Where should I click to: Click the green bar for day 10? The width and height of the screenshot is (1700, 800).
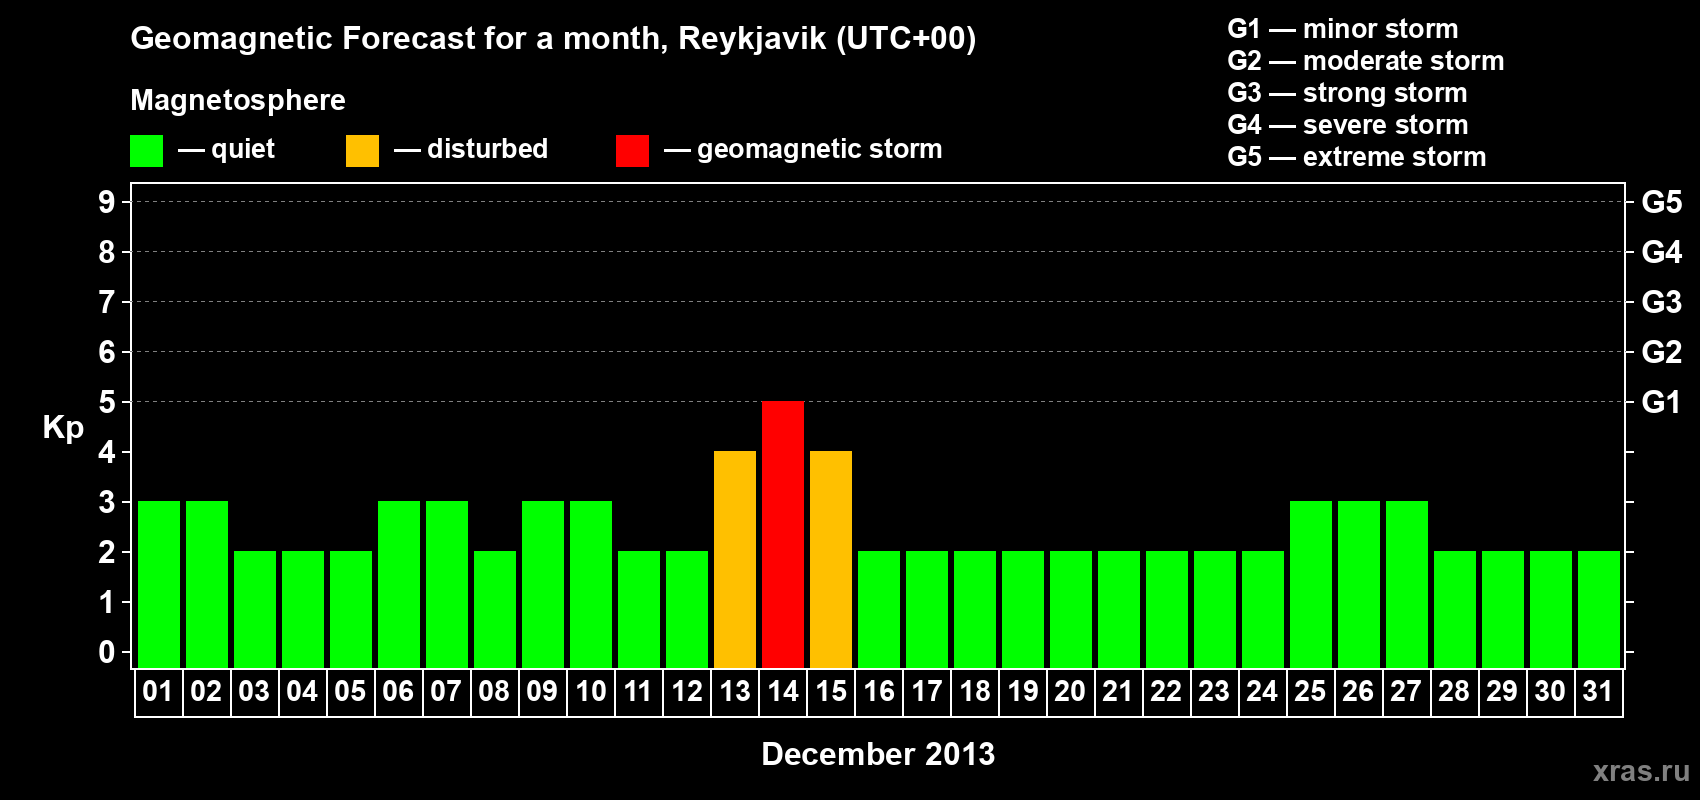tap(591, 584)
